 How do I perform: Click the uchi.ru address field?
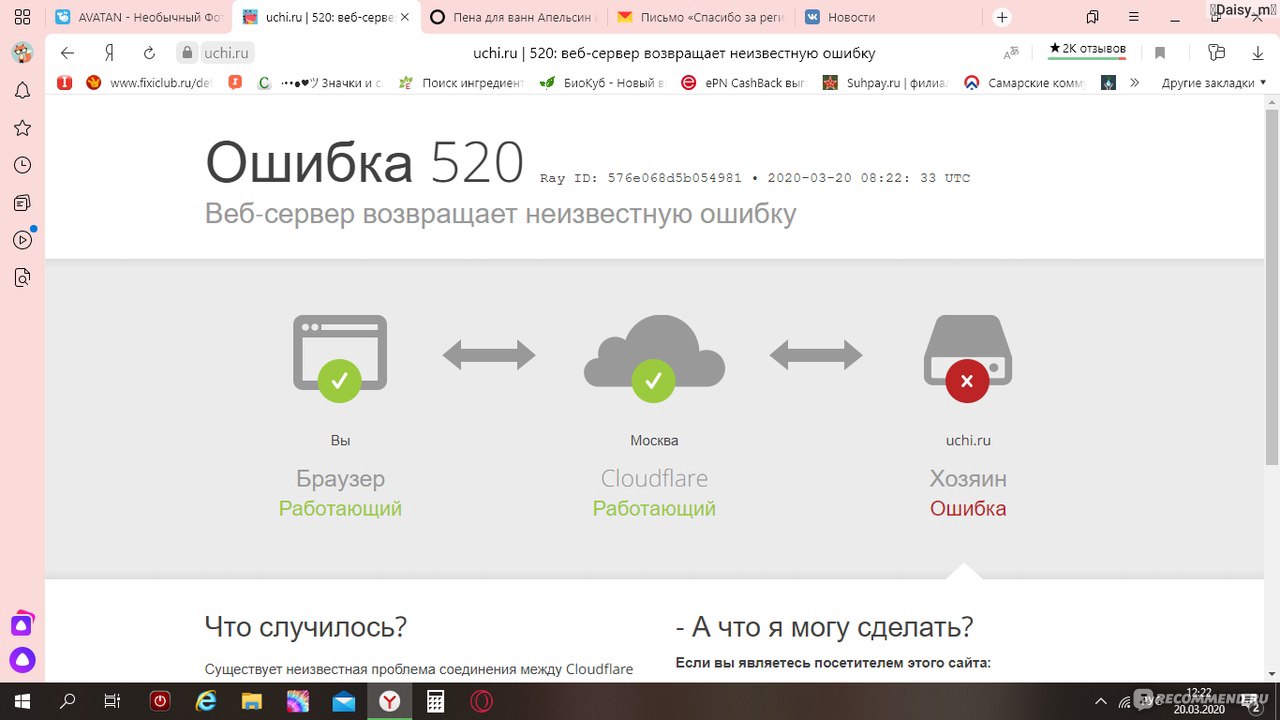(226, 53)
